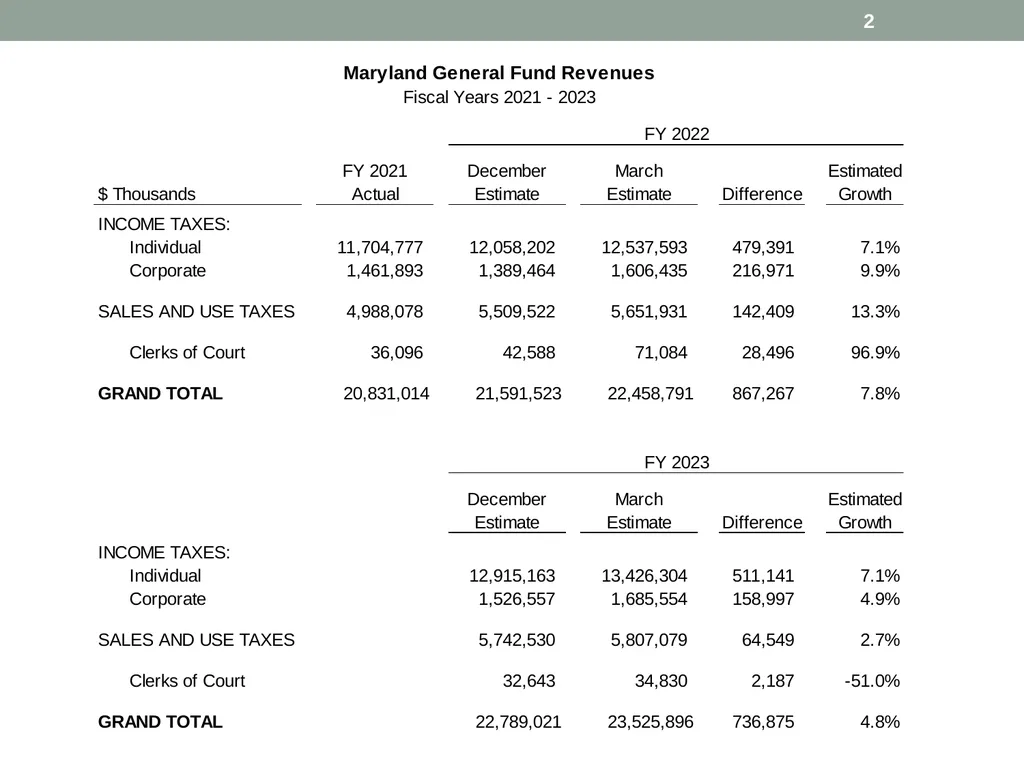Select the difference value 867,267
Image resolution: width=1024 pixels, height=768 pixels.
[x=763, y=394]
